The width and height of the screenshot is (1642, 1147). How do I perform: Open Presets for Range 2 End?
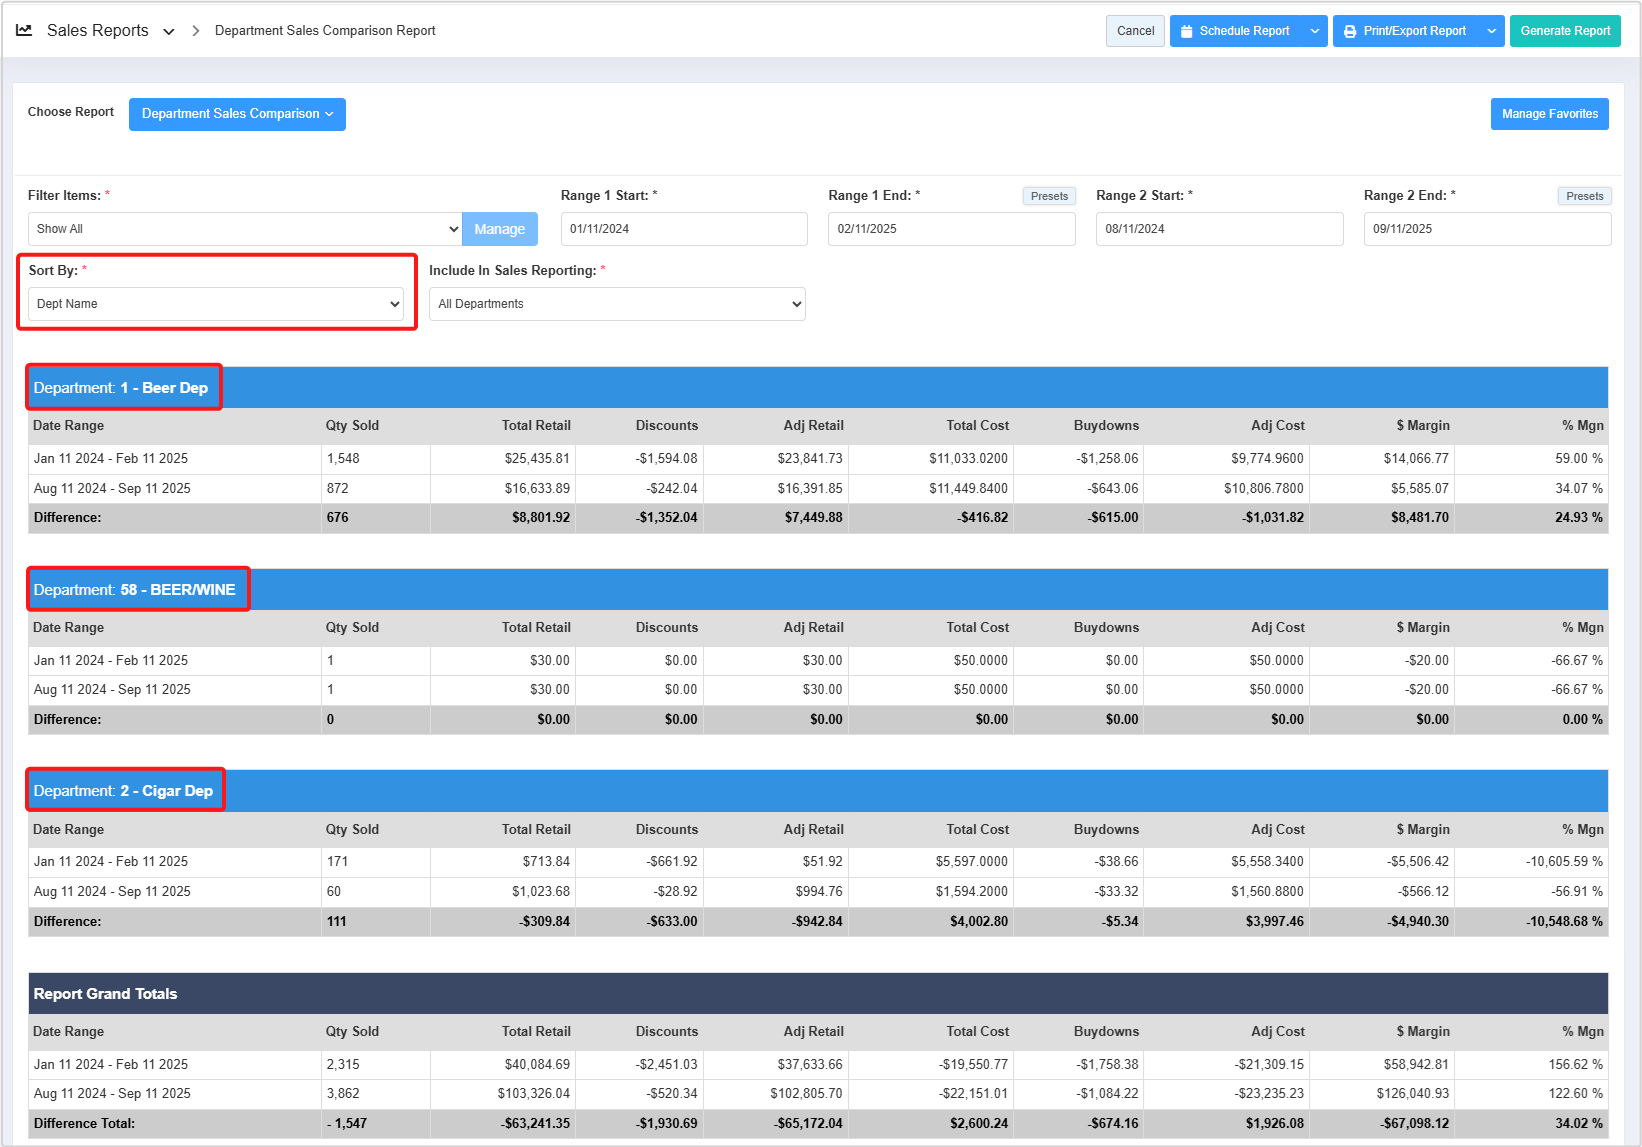(1584, 196)
